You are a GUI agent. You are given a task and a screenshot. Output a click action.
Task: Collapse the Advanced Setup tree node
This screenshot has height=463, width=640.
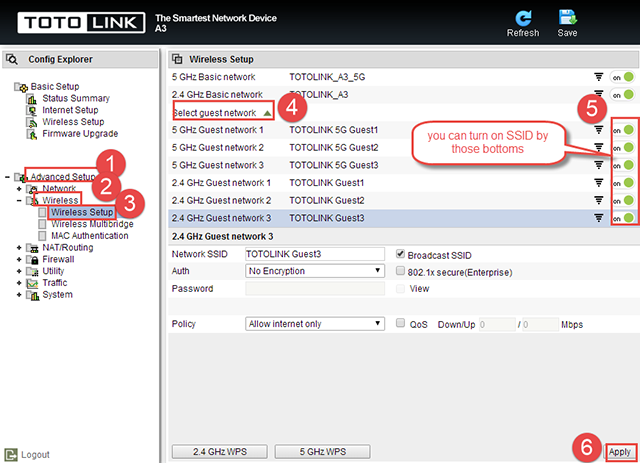[x=7, y=177]
